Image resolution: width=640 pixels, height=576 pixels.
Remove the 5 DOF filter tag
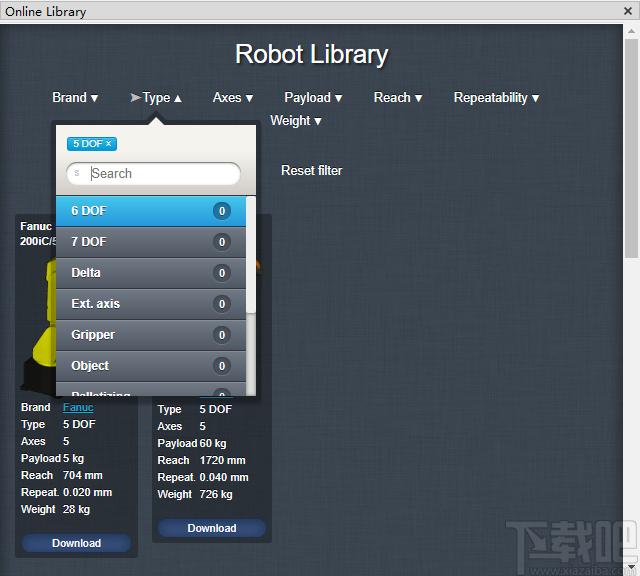click(109, 144)
